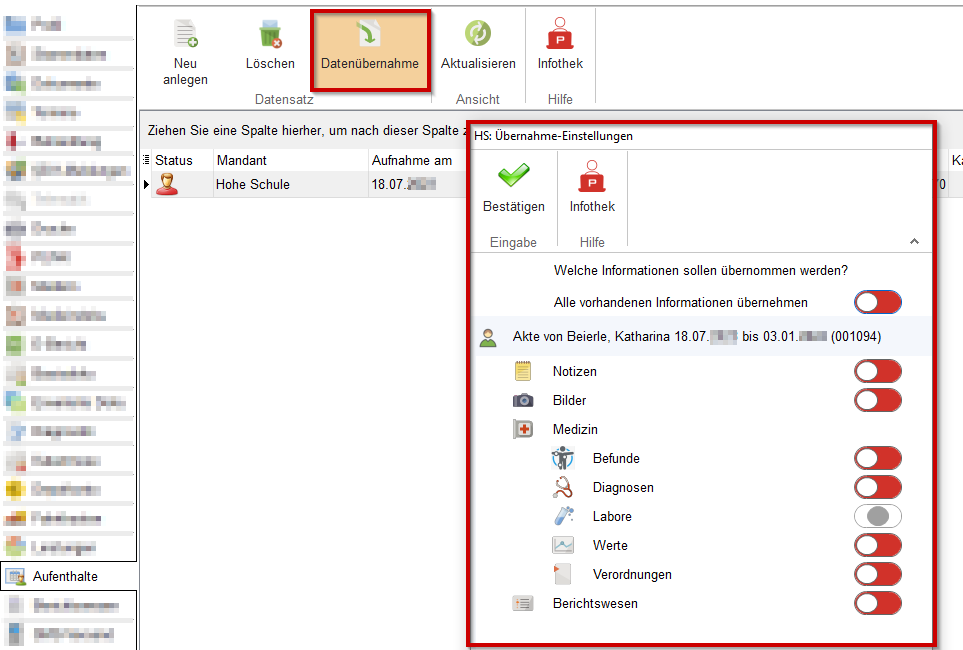The width and height of the screenshot is (963, 650).
Task: Click the Aufnahme am column header
Action: 411,160
